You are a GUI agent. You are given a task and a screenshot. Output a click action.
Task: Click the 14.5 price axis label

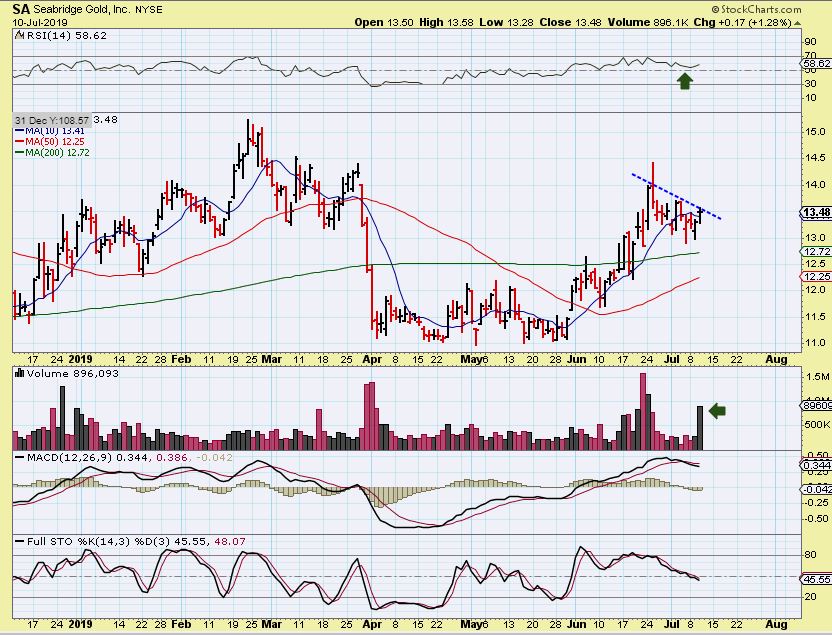coord(814,158)
